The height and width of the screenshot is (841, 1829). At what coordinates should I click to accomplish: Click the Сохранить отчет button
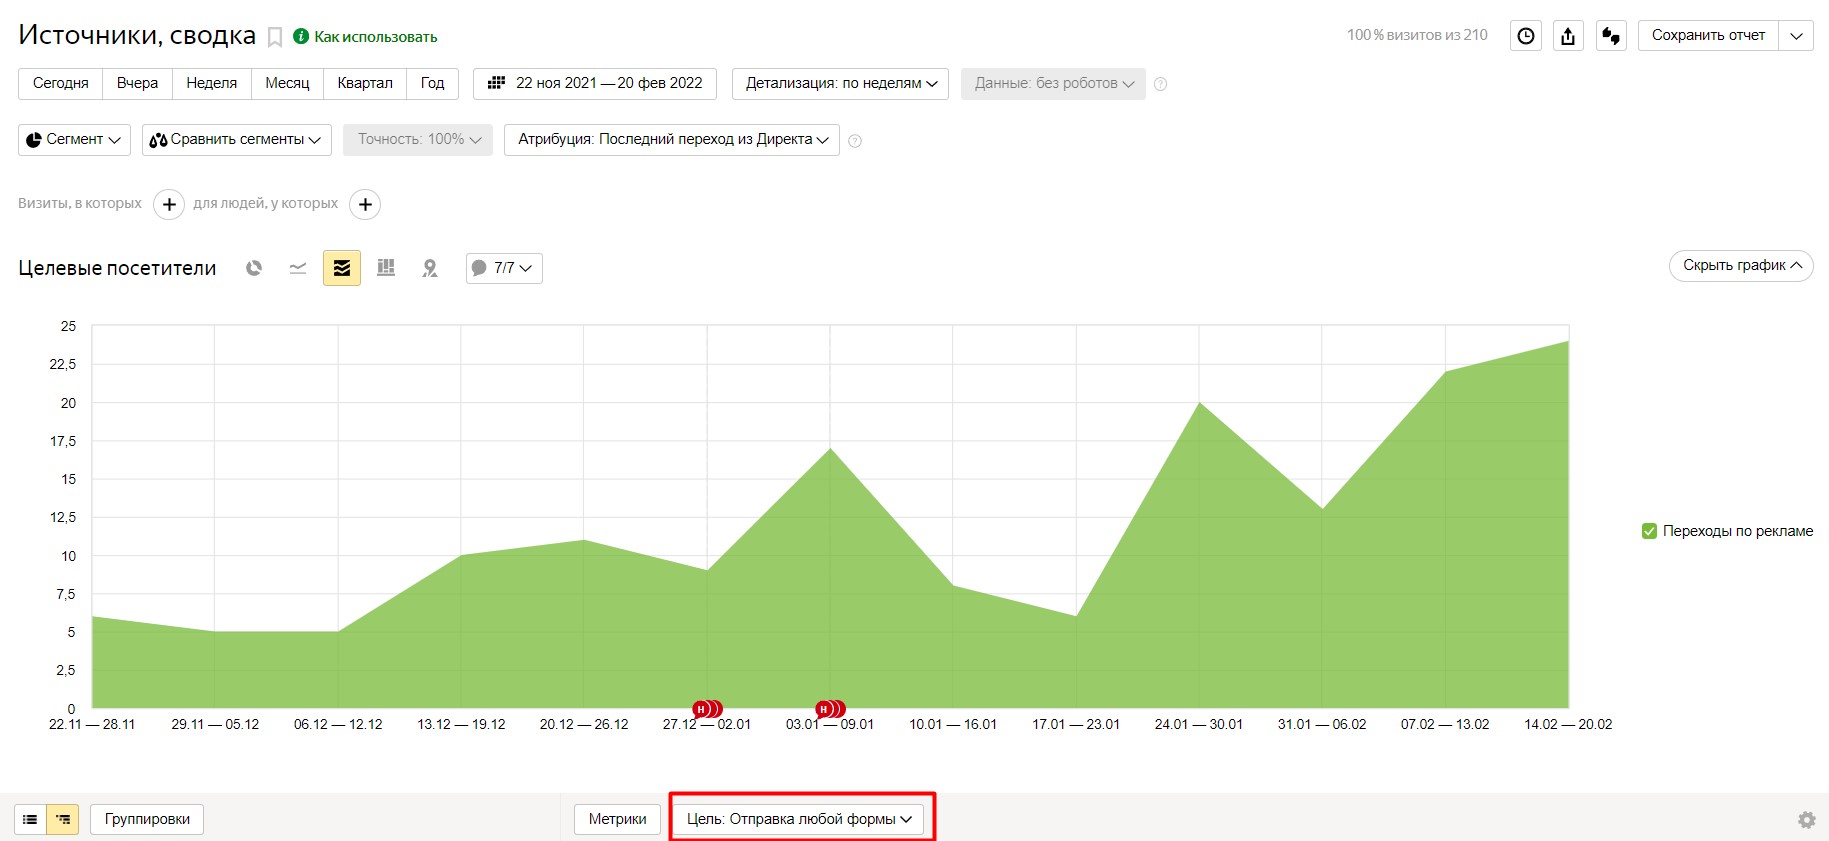pos(1708,35)
